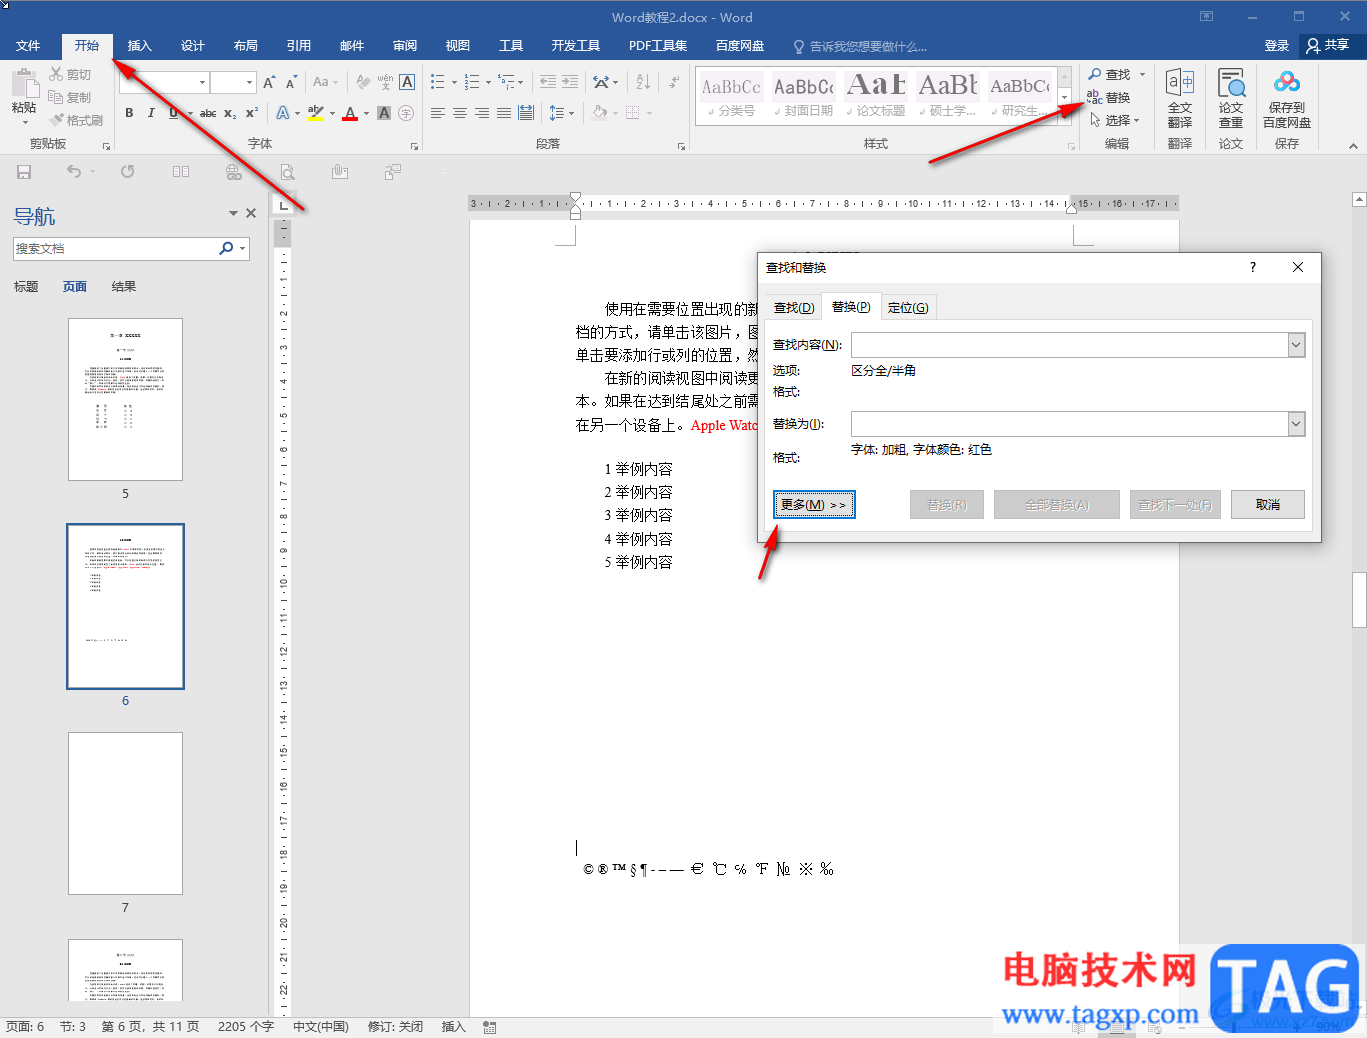The width and height of the screenshot is (1367, 1038).
Task: Center the paragraph text
Action: (x=460, y=113)
